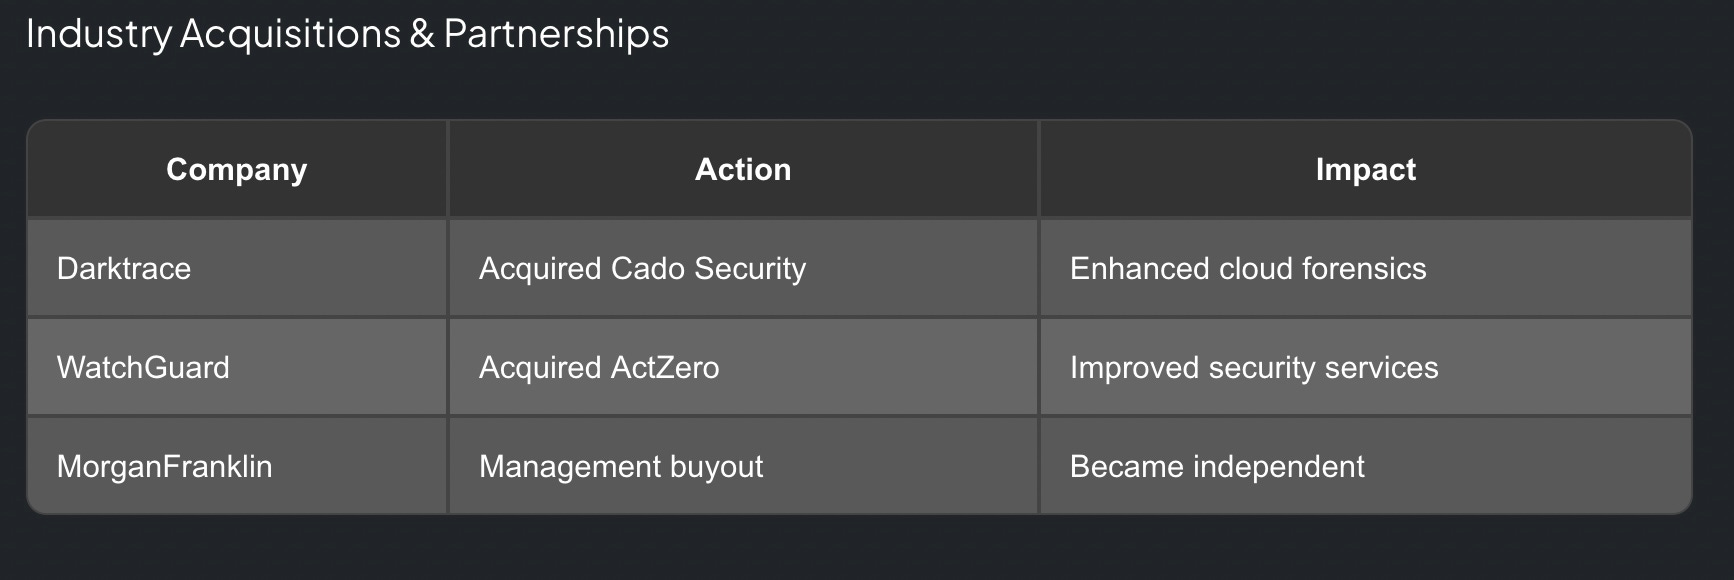Image resolution: width=1734 pixels, height=580 pixels.
Task: Select the Company column header
Action: tap(237, 169)
